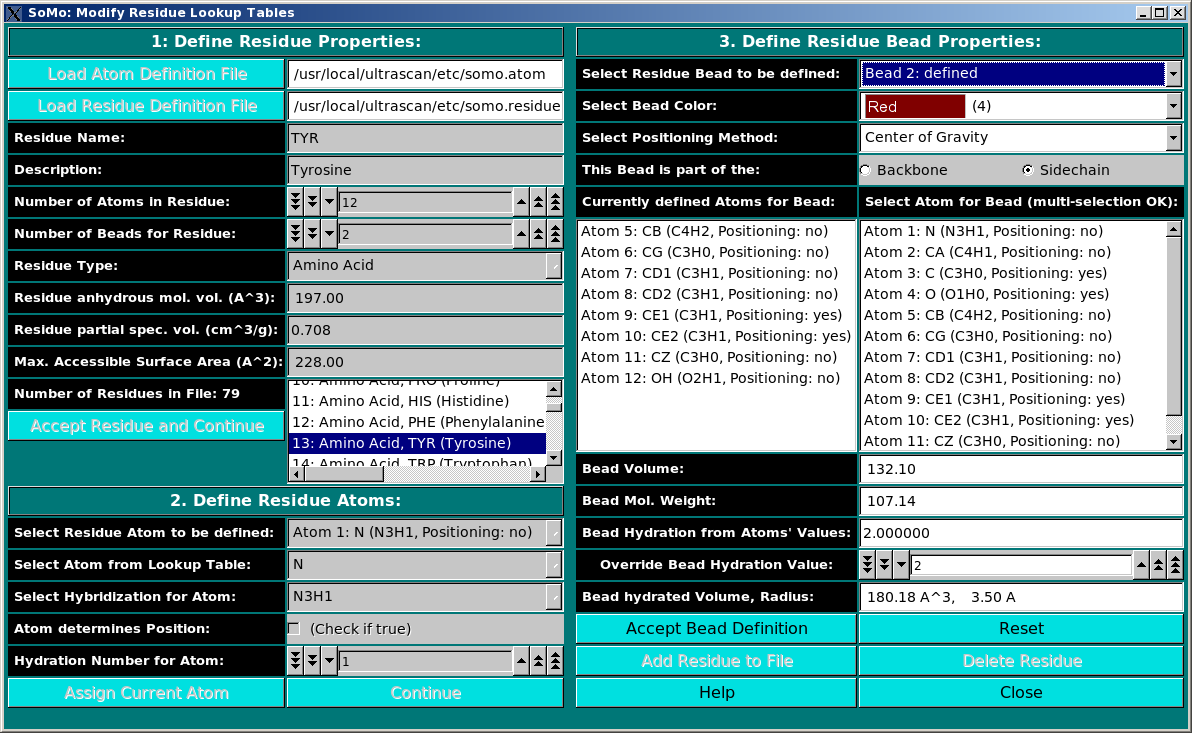Click single-up arrow for Number of Atoms in Residue
This screenshot has width=1192, height=733.
521,202
